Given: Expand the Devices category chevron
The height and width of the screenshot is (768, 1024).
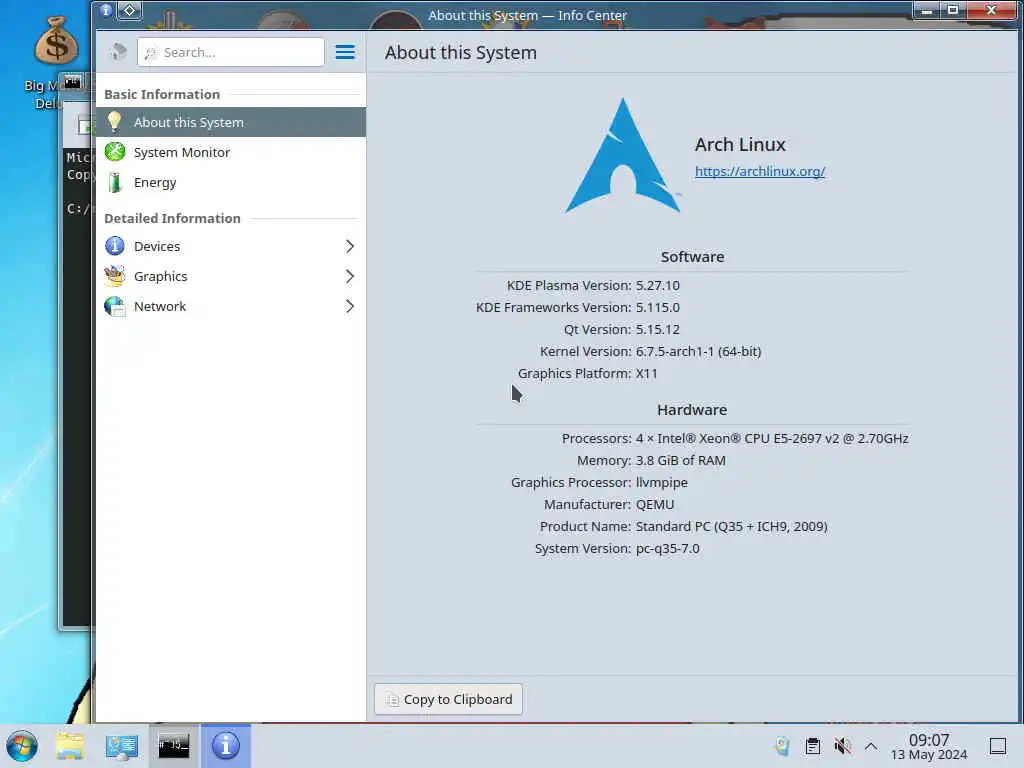Looking at the screenshot, I should (x=349, y=246).
